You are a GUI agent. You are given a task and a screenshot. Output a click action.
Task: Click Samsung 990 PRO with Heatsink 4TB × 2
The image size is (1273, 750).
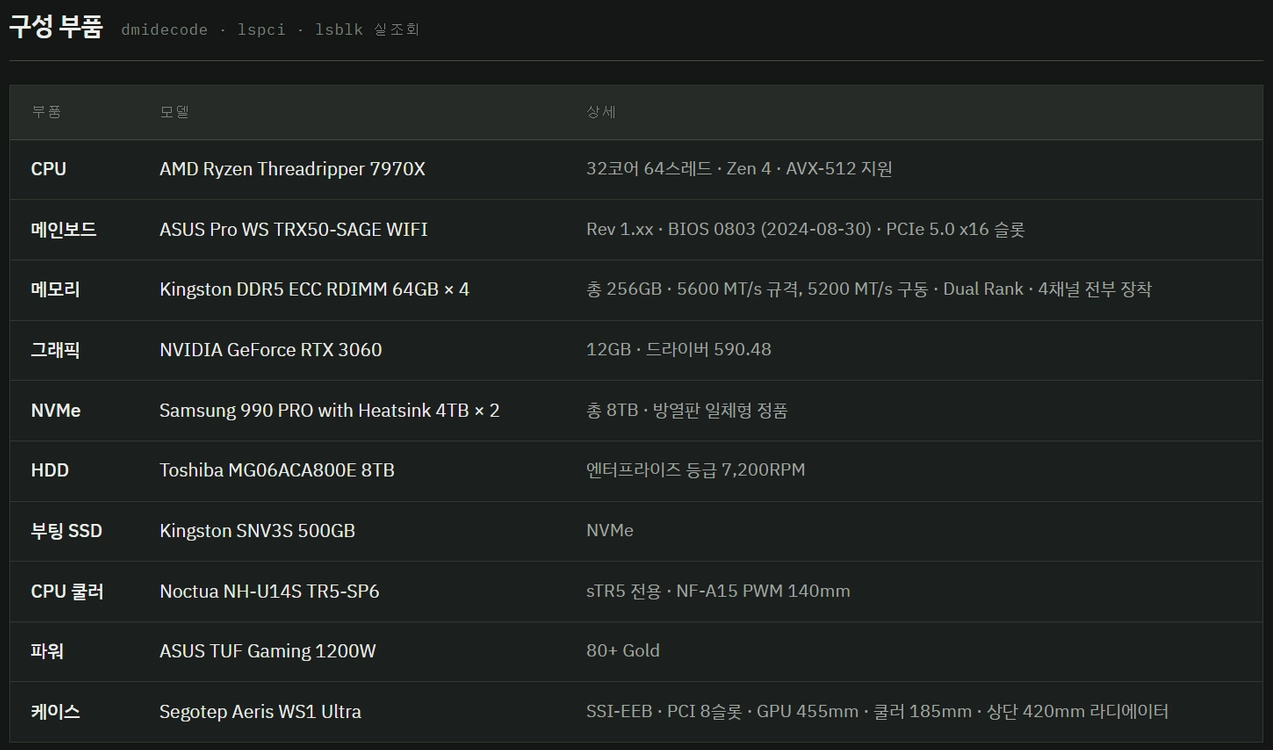[x=329, y=410]
